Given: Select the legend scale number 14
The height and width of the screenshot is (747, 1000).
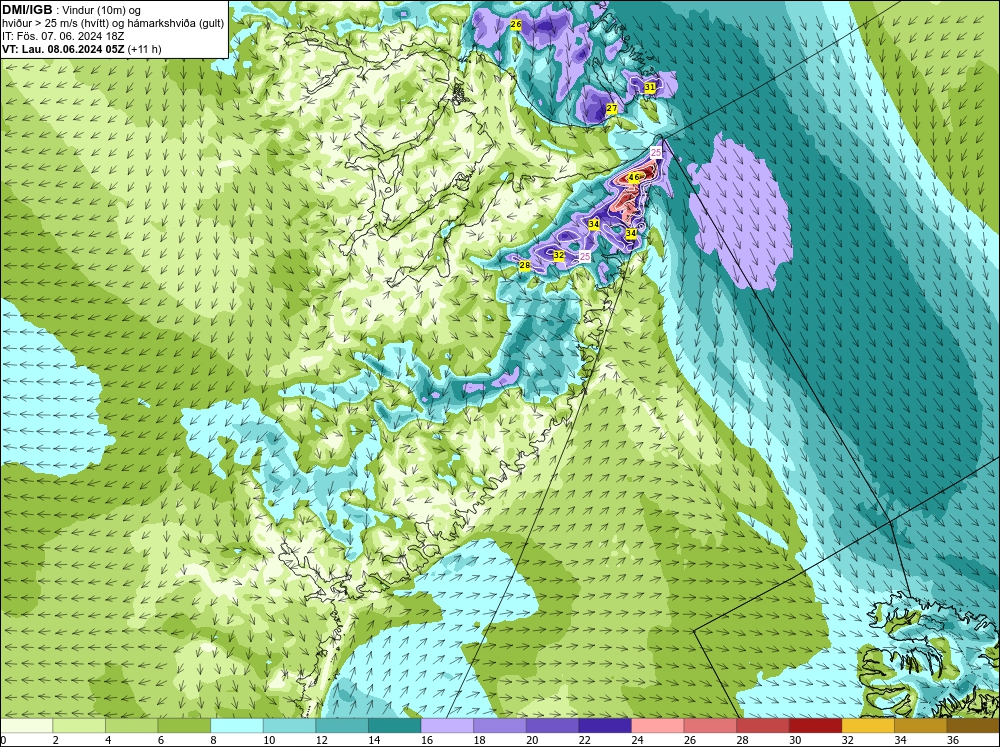Looking at the screenshot, I should [x=374, y=740].
